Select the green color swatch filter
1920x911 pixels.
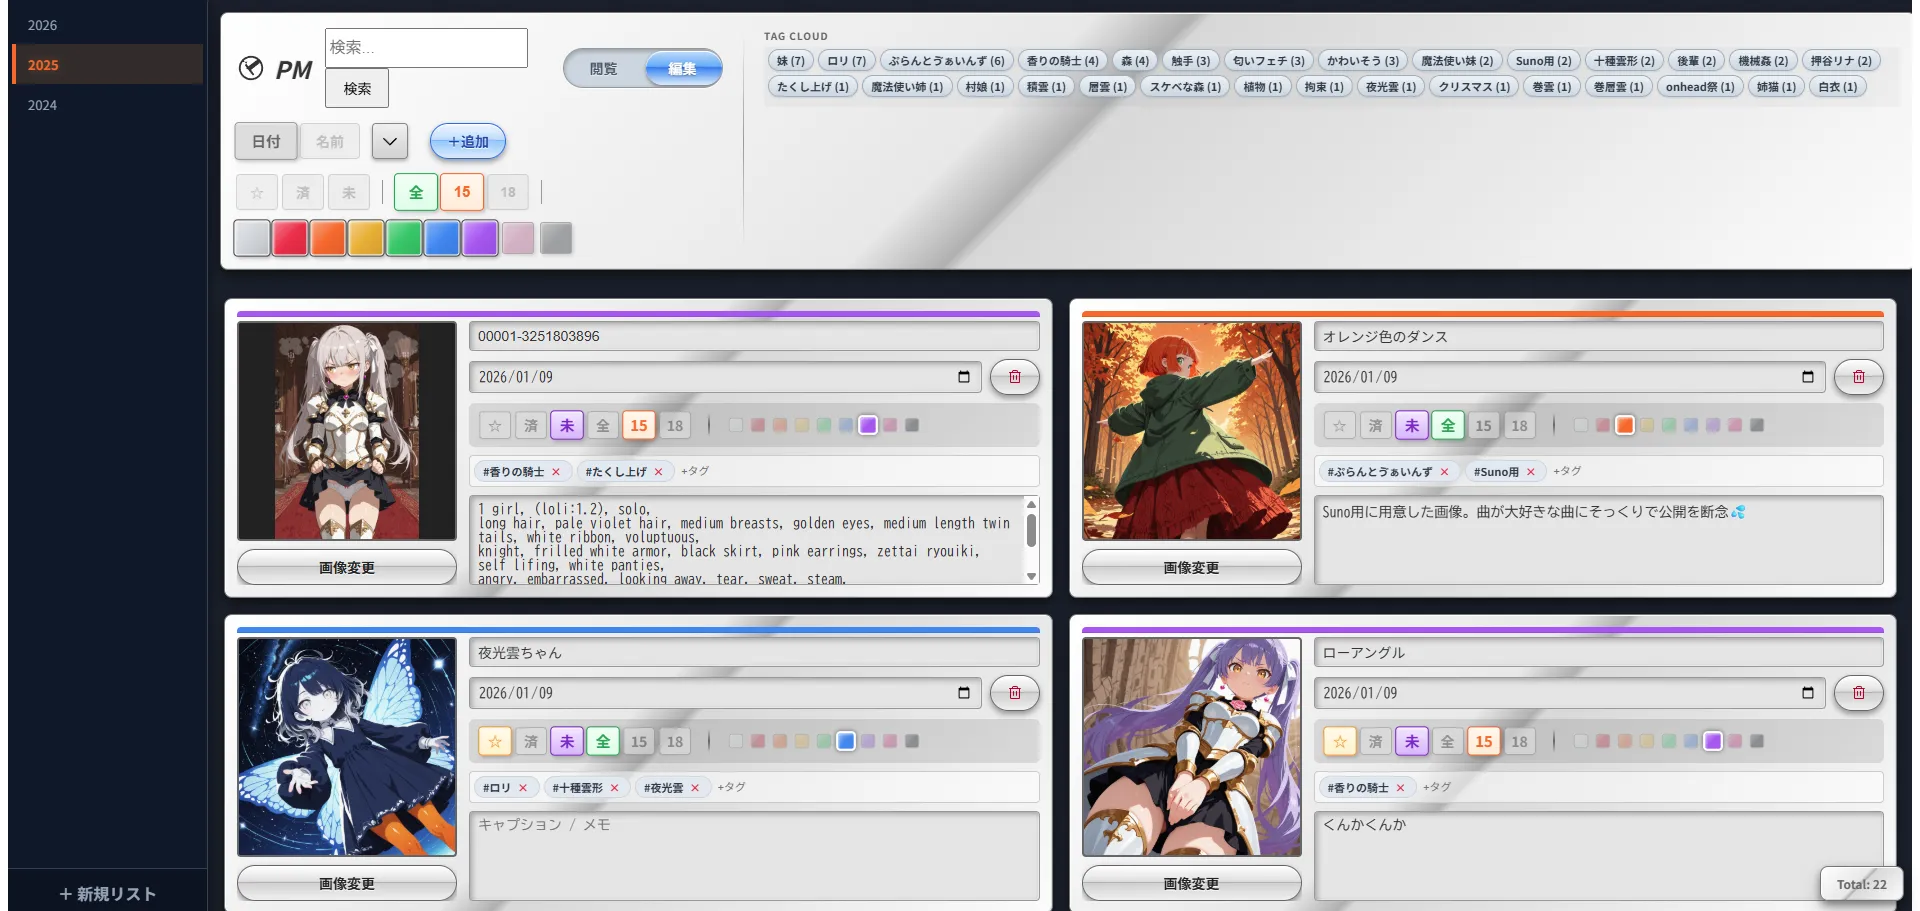click(403, 238)
